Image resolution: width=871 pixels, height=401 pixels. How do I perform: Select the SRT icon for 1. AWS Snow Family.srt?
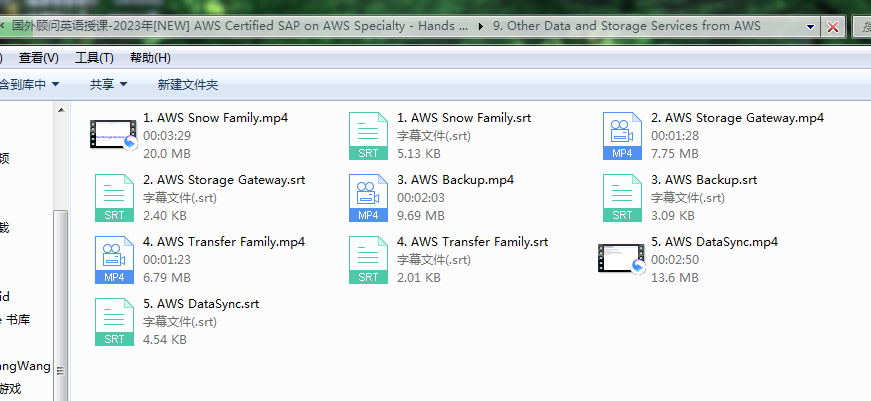tap(368, 136)
